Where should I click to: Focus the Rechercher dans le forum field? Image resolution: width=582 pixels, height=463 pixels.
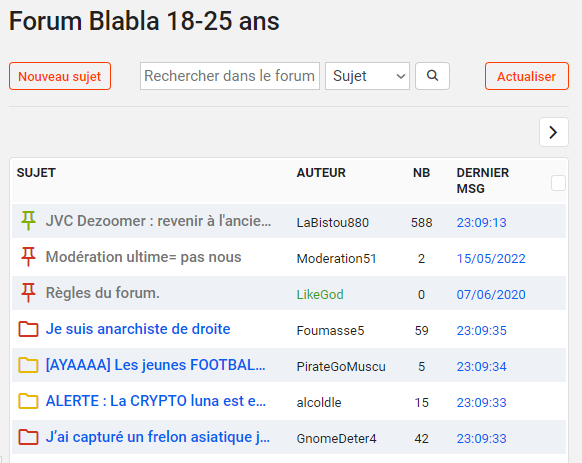(230, 76)
